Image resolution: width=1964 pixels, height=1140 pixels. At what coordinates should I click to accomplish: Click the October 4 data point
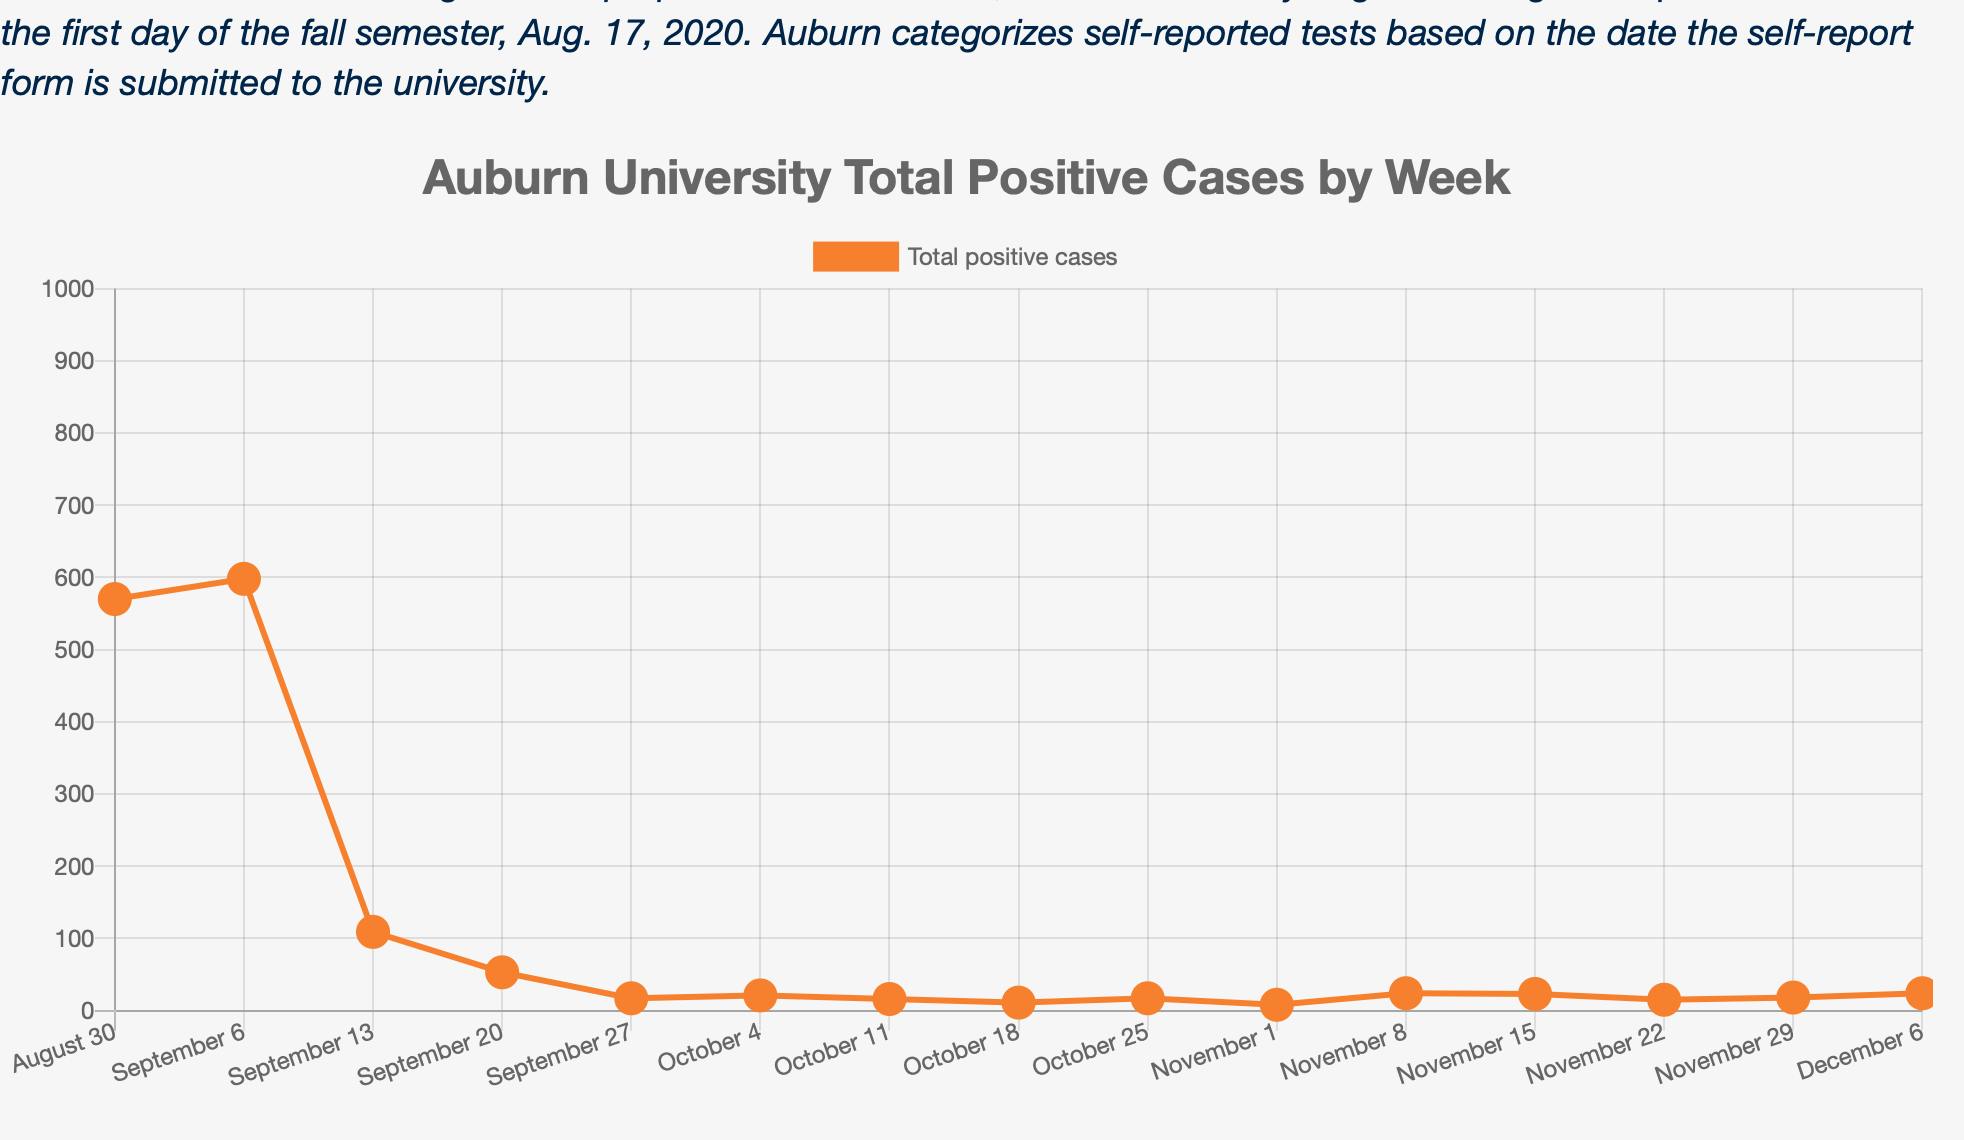(760, 995)
